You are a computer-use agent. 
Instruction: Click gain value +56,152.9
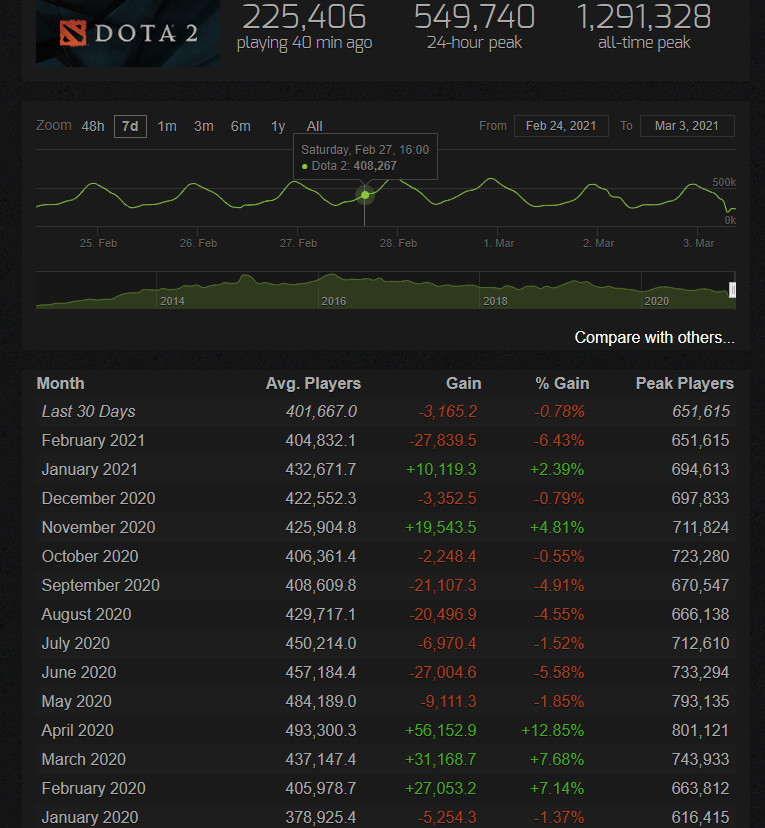[x=441, y=731]
